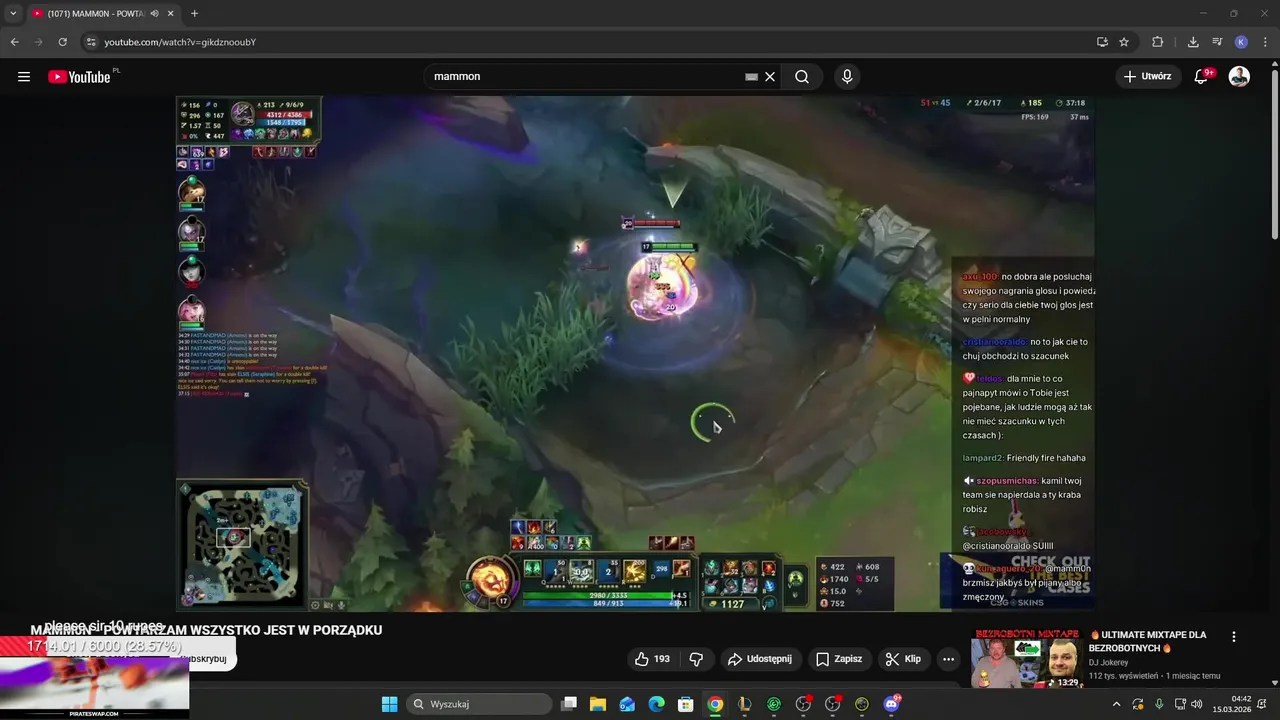Click the video player area
The width and height of the screenshot is (1280, 720).
[635, 353]
